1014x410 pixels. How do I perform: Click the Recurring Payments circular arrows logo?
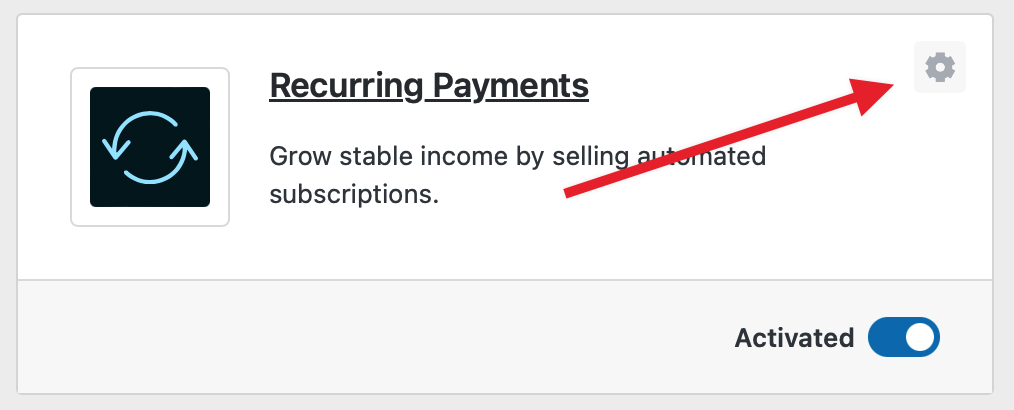click(x=150, y=147)
